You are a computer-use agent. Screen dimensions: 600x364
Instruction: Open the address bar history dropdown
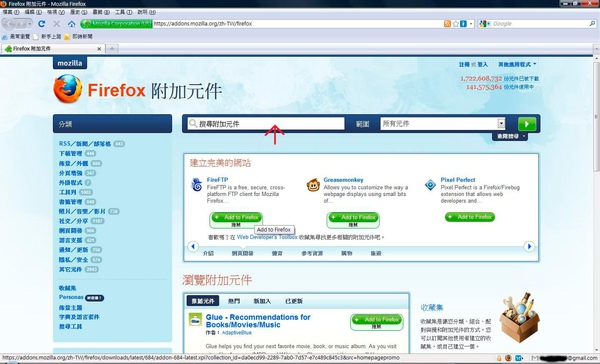click(x=471, y=24)
